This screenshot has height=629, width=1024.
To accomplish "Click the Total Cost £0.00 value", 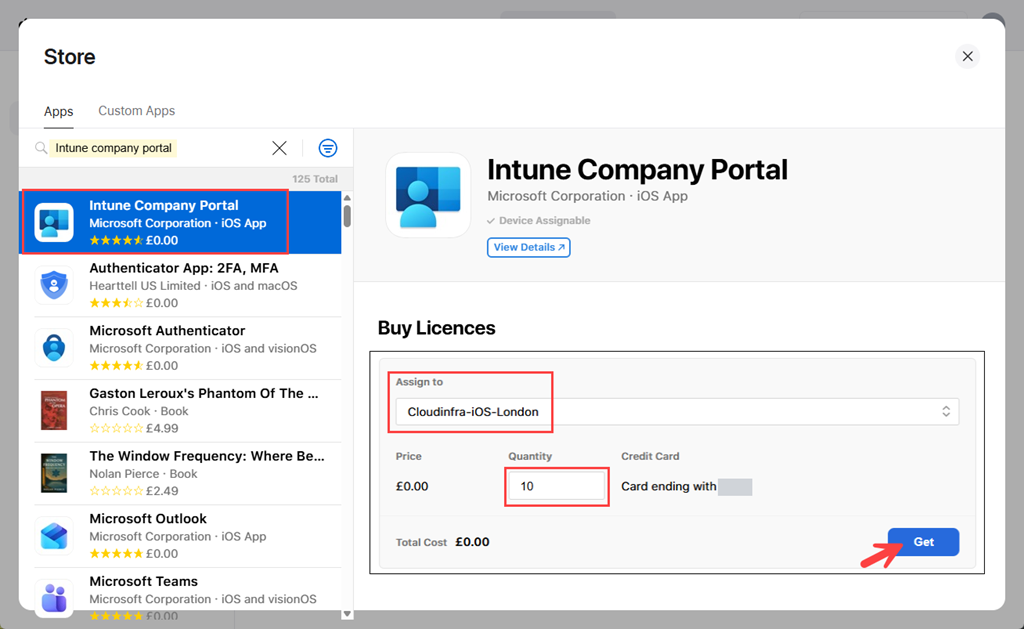I will pos(472,542).
